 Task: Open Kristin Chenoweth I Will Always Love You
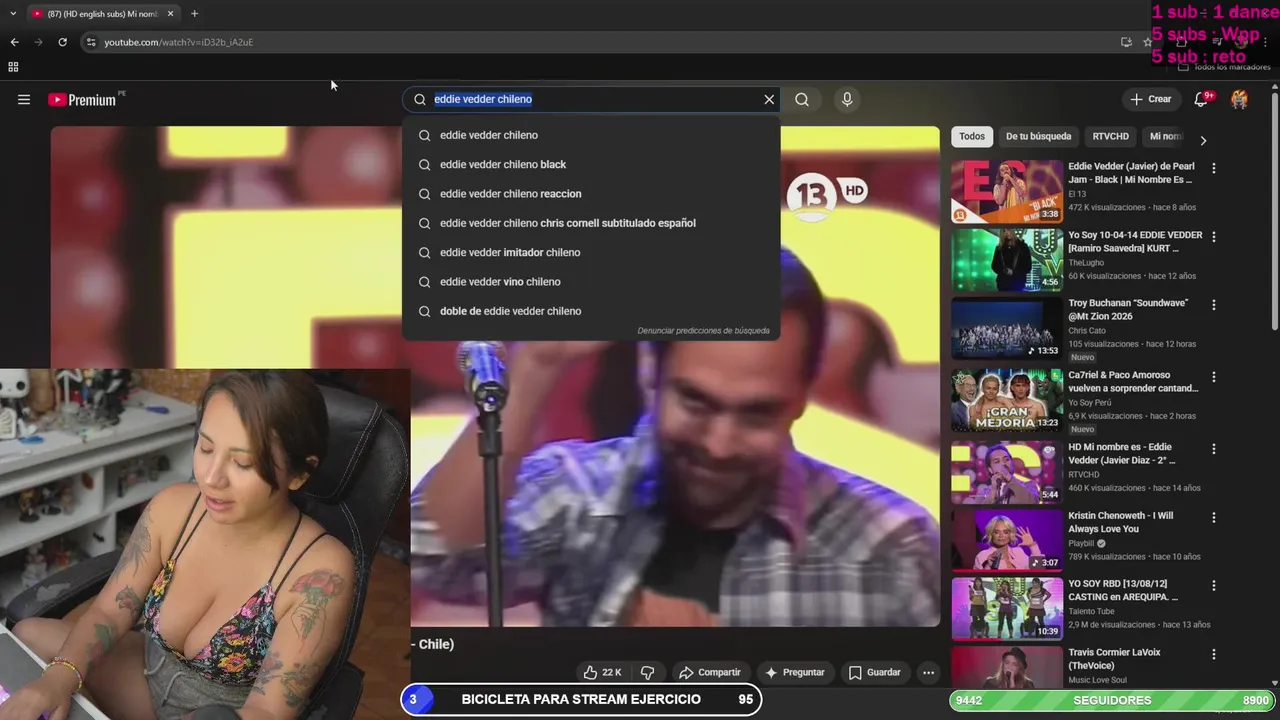pyautogui.click(x=1120, y=522)
